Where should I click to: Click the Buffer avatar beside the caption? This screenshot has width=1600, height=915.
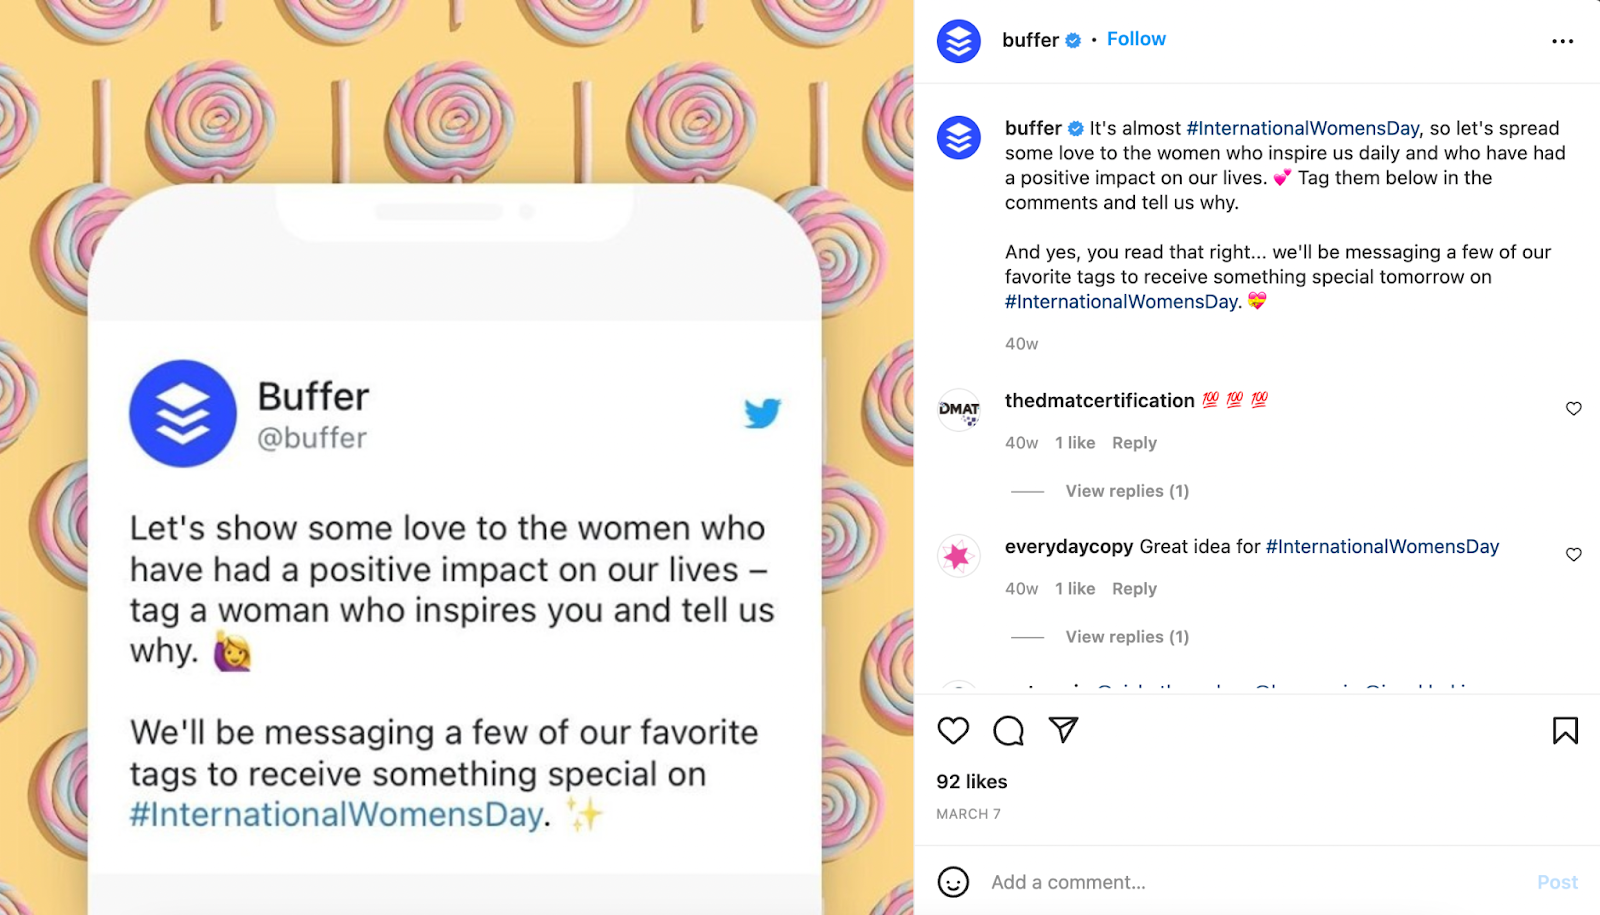click(x=958, y=138)
